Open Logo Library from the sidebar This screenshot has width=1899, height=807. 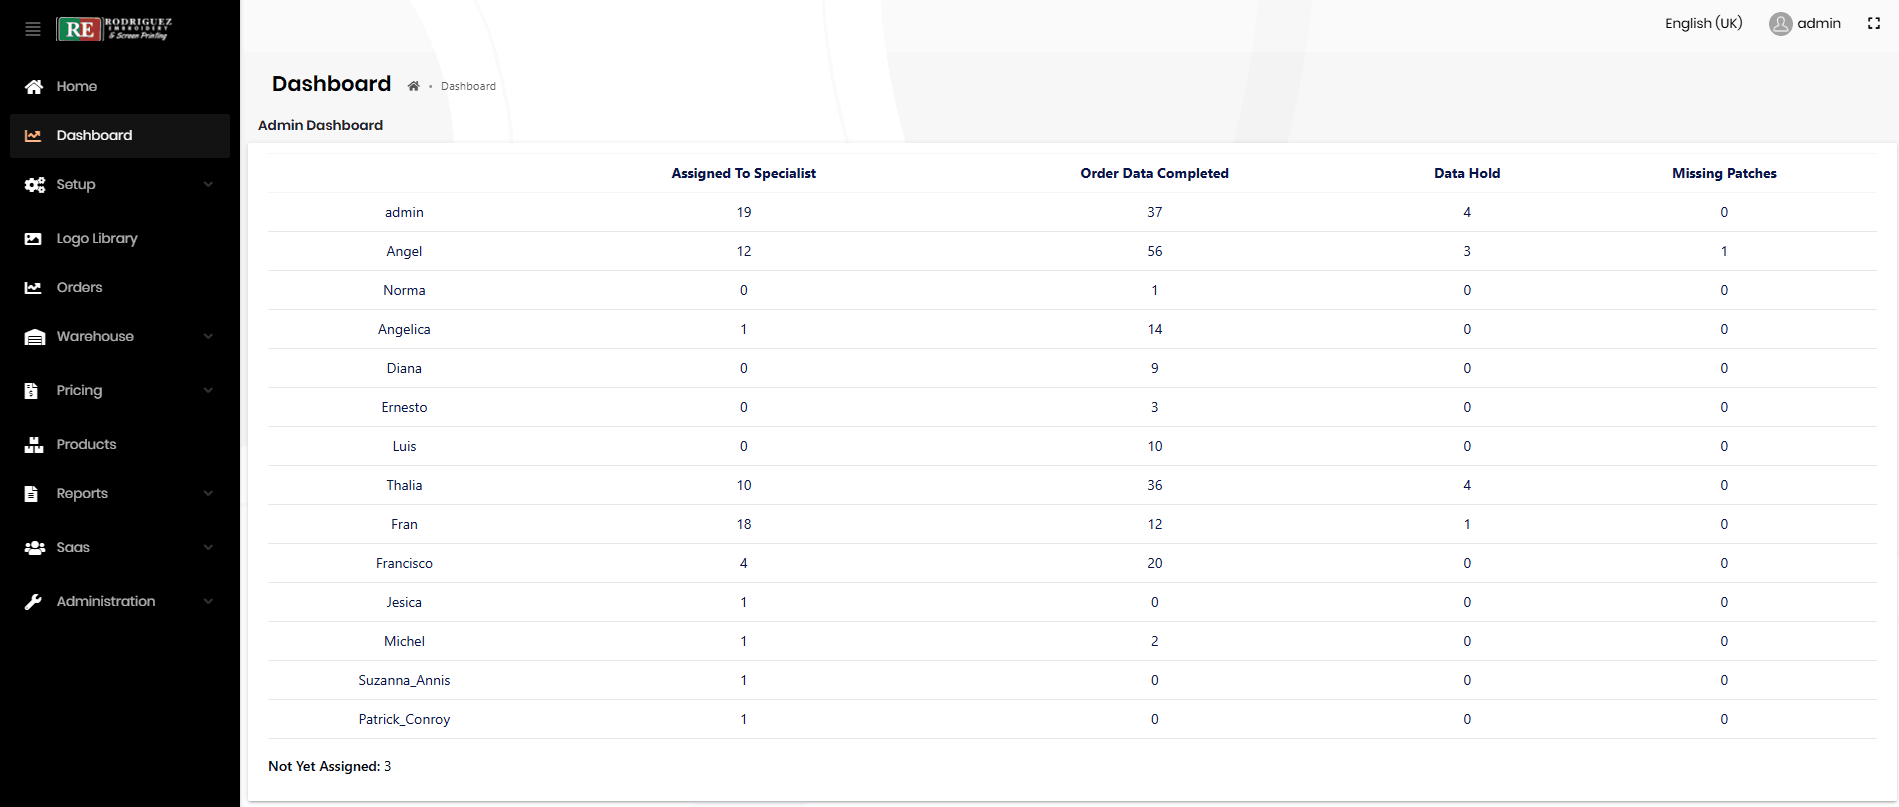(97, 239)
